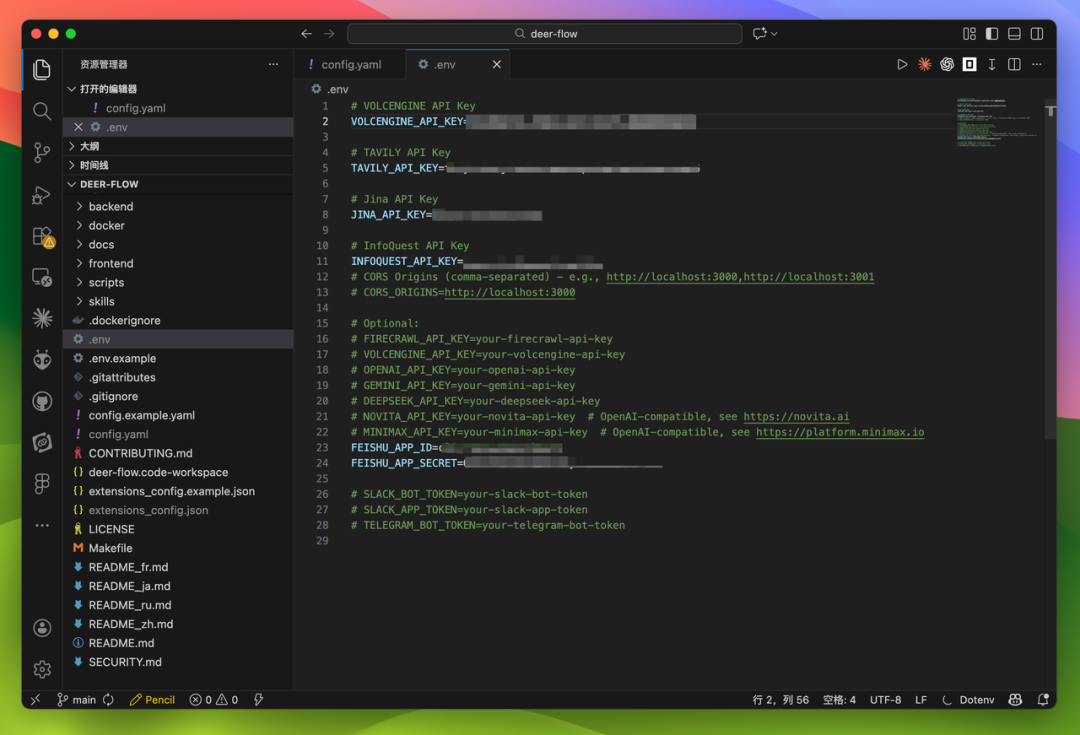This screenshot has height=735, width=1080.
Task: Open the Manage settings gear icon
Action: pos(42,669)
